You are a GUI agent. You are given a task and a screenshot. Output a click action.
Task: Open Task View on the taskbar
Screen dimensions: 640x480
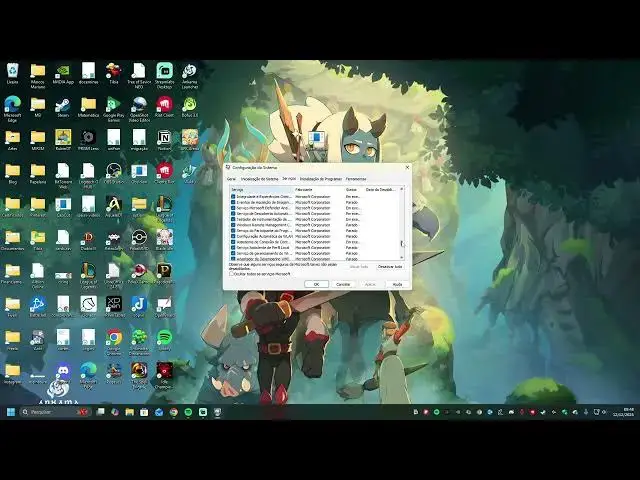point(100,412)
